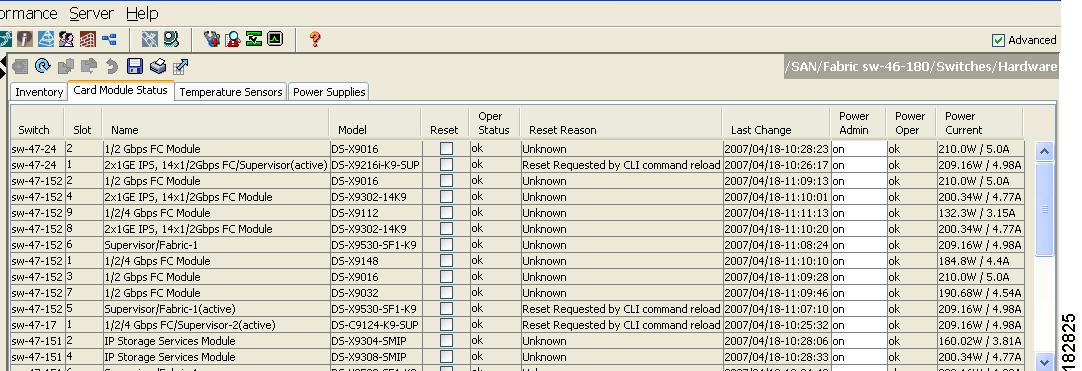Open Power Admin cell for DS-X9304-SMIP row
The width and height of the screenshot is (1082, 371).
coord(858,341)
